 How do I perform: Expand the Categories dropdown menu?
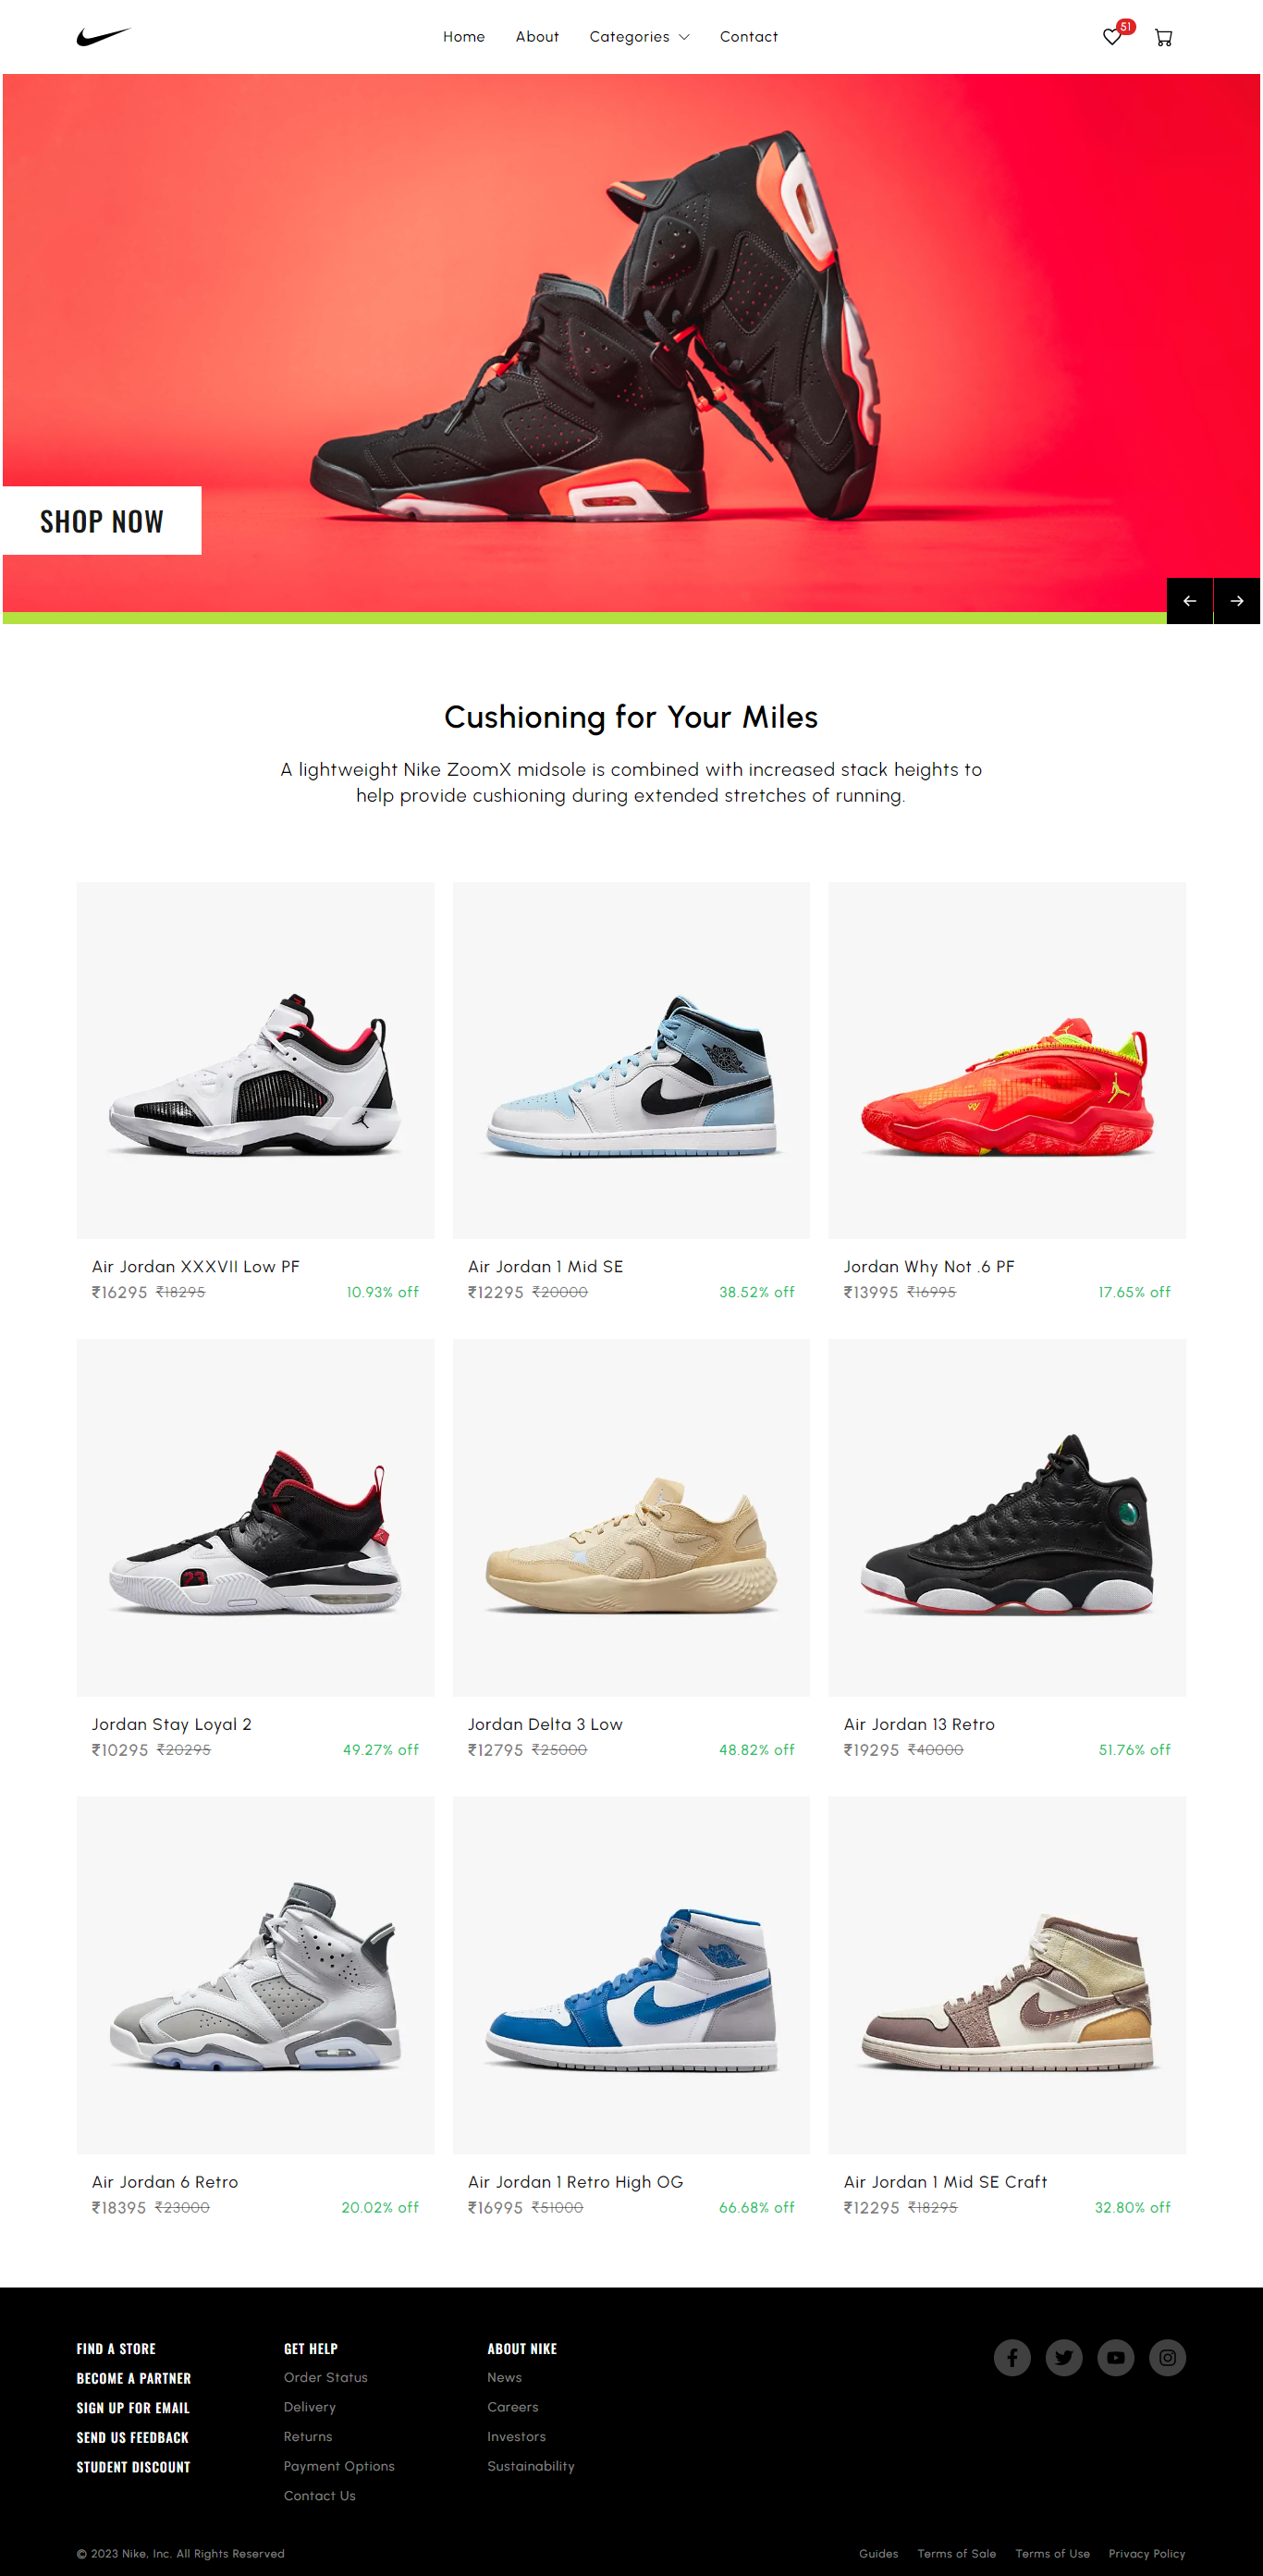(639, 37)
